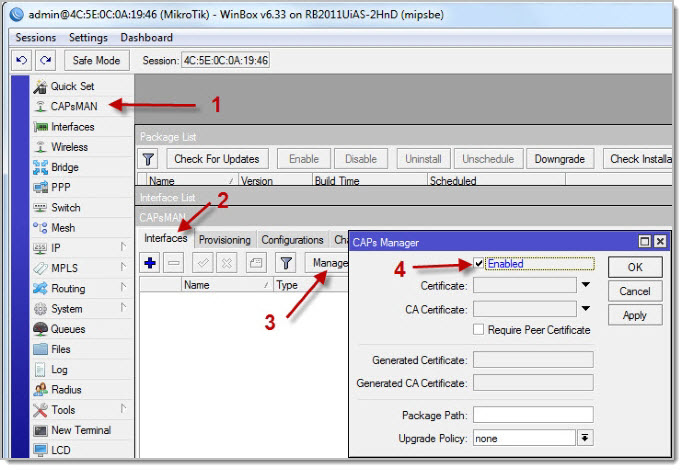Expand the Certificate dropdown arrow
Viewport: 684px width, 470px height.
coord(585,286)
